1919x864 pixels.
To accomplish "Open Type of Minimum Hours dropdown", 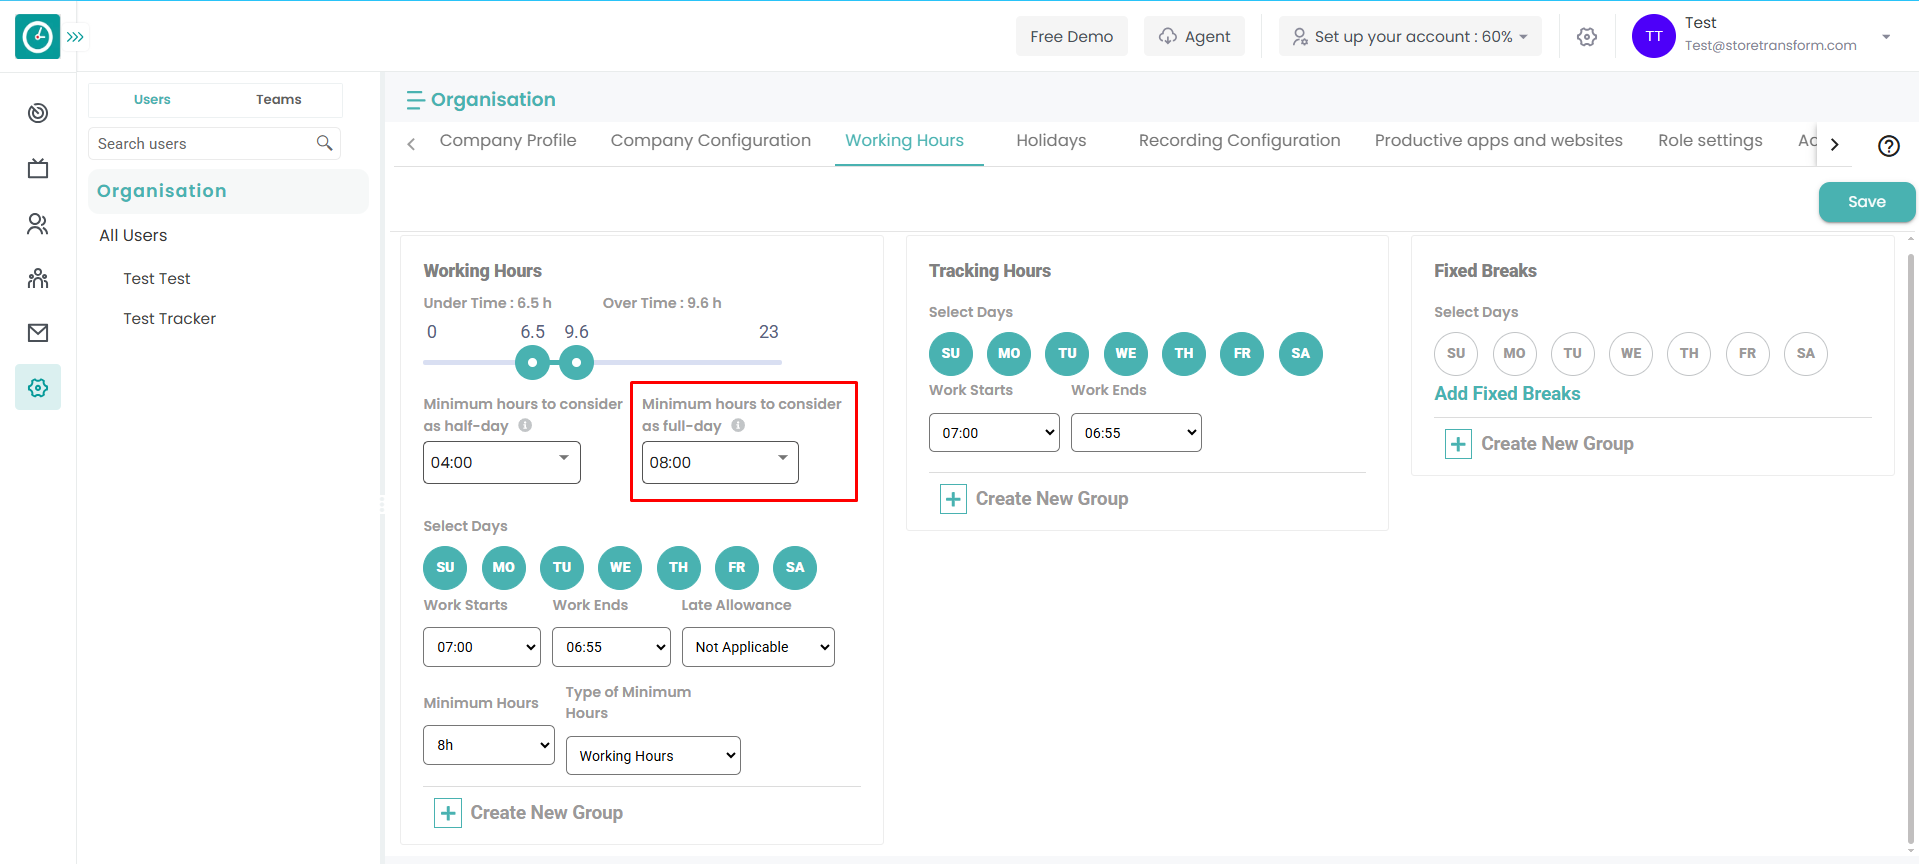I will [x=653, y=756].
